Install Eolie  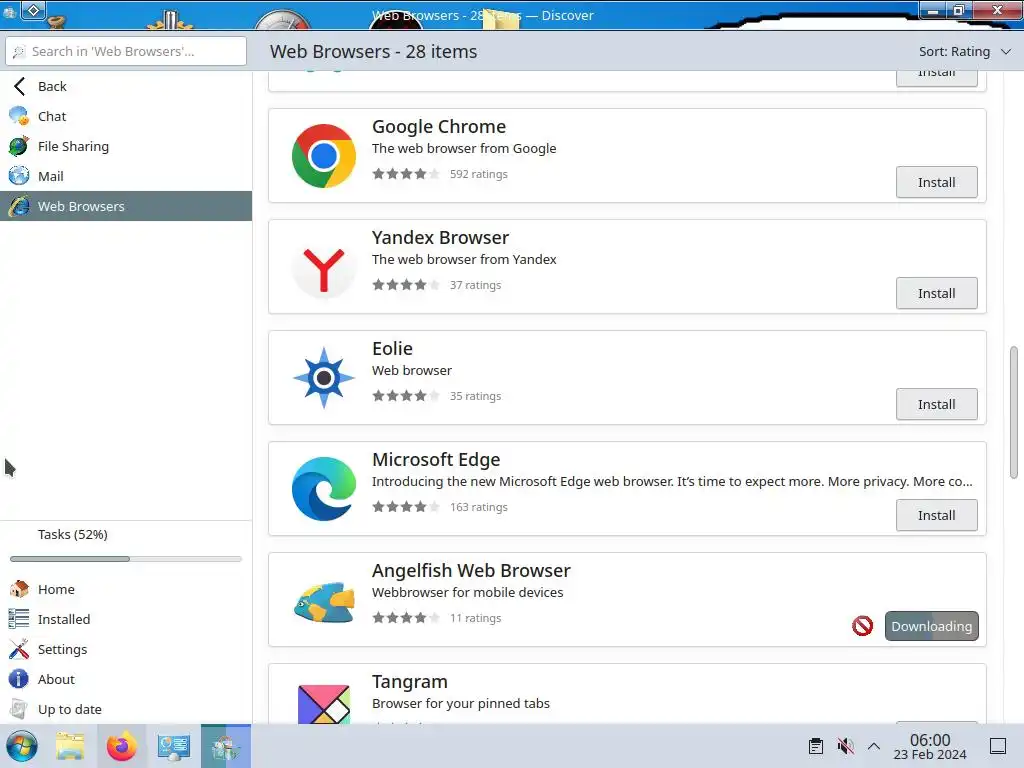936,404
